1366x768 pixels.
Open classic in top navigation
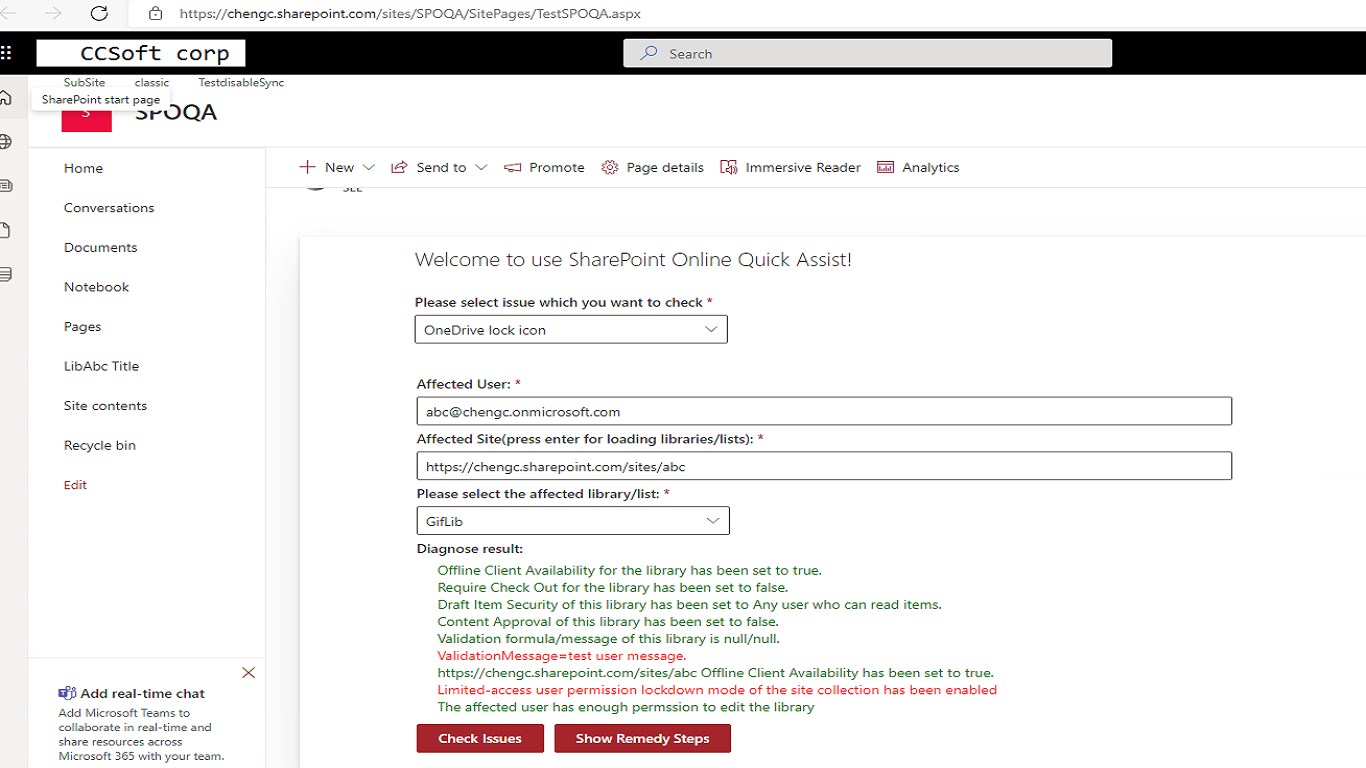[x=152, y=83]
